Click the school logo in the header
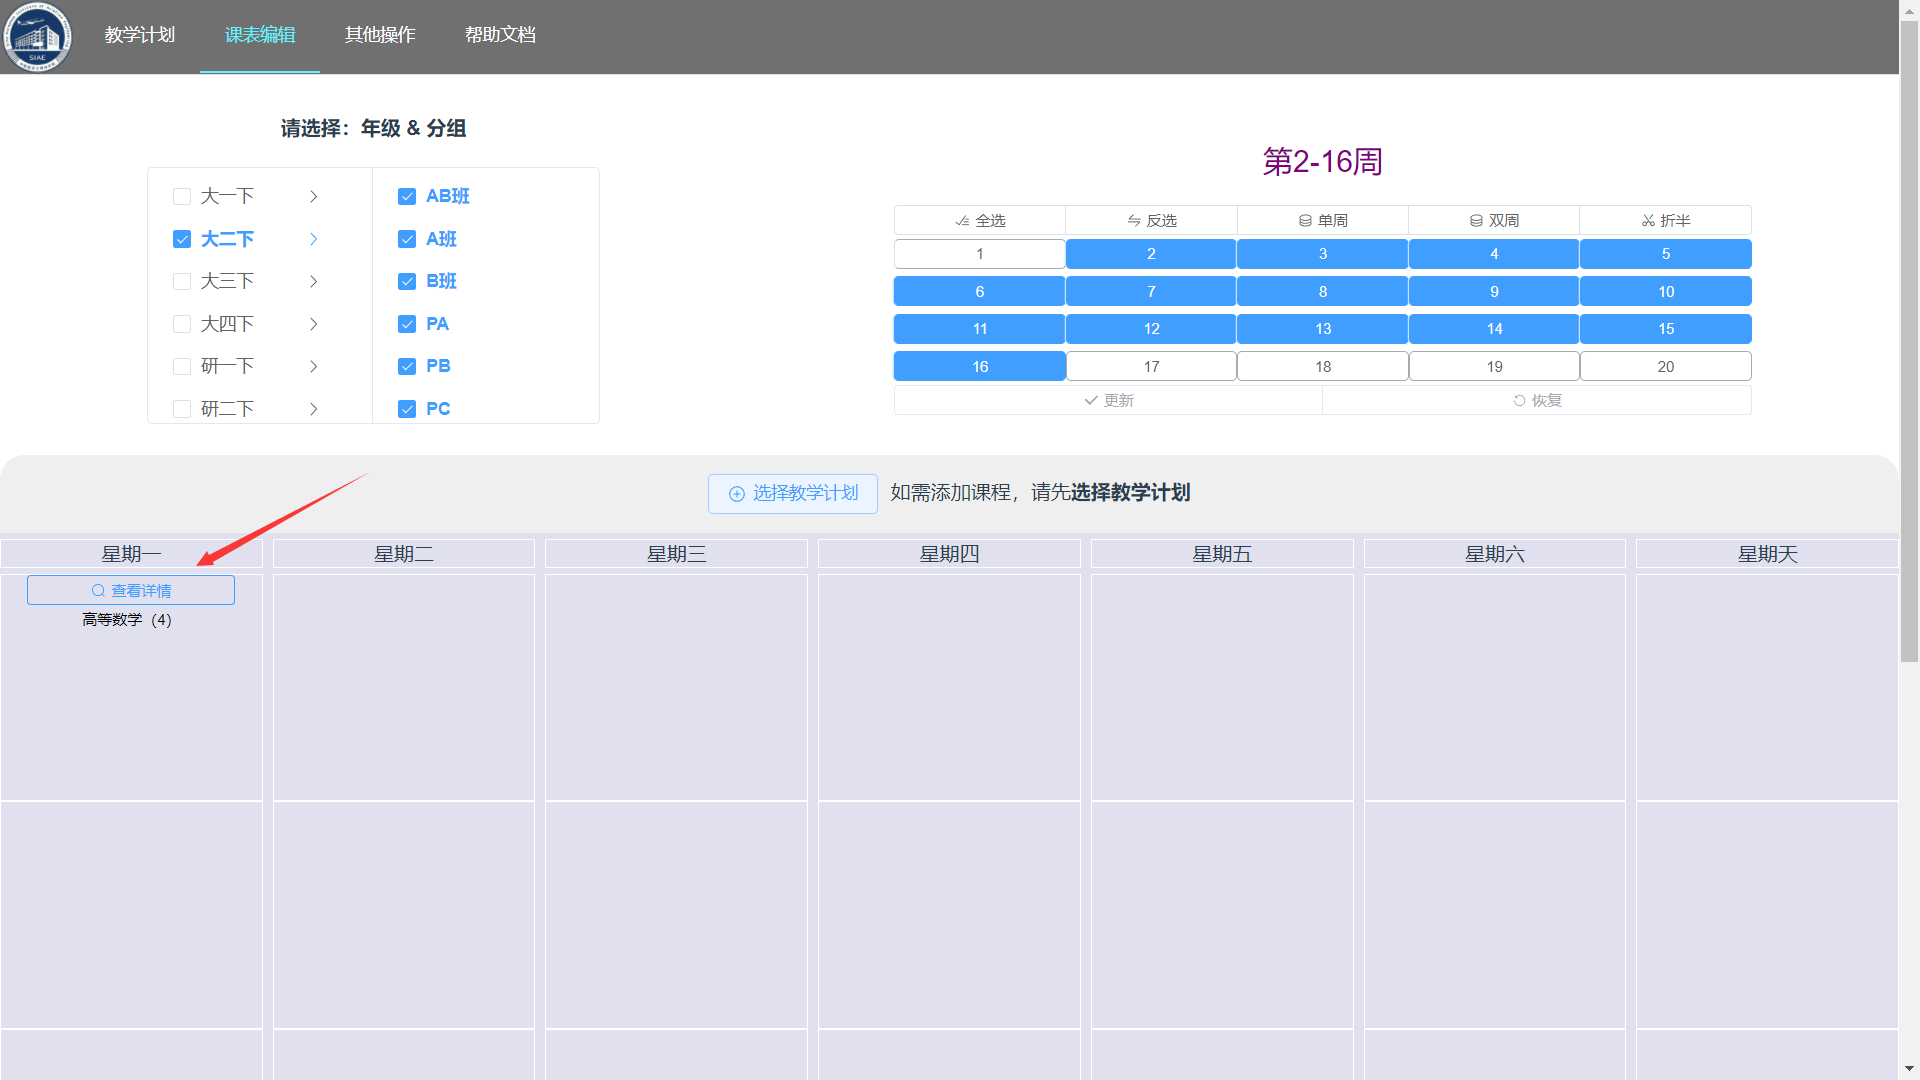The image size is (1920, 1080). [x=38, y=37]
